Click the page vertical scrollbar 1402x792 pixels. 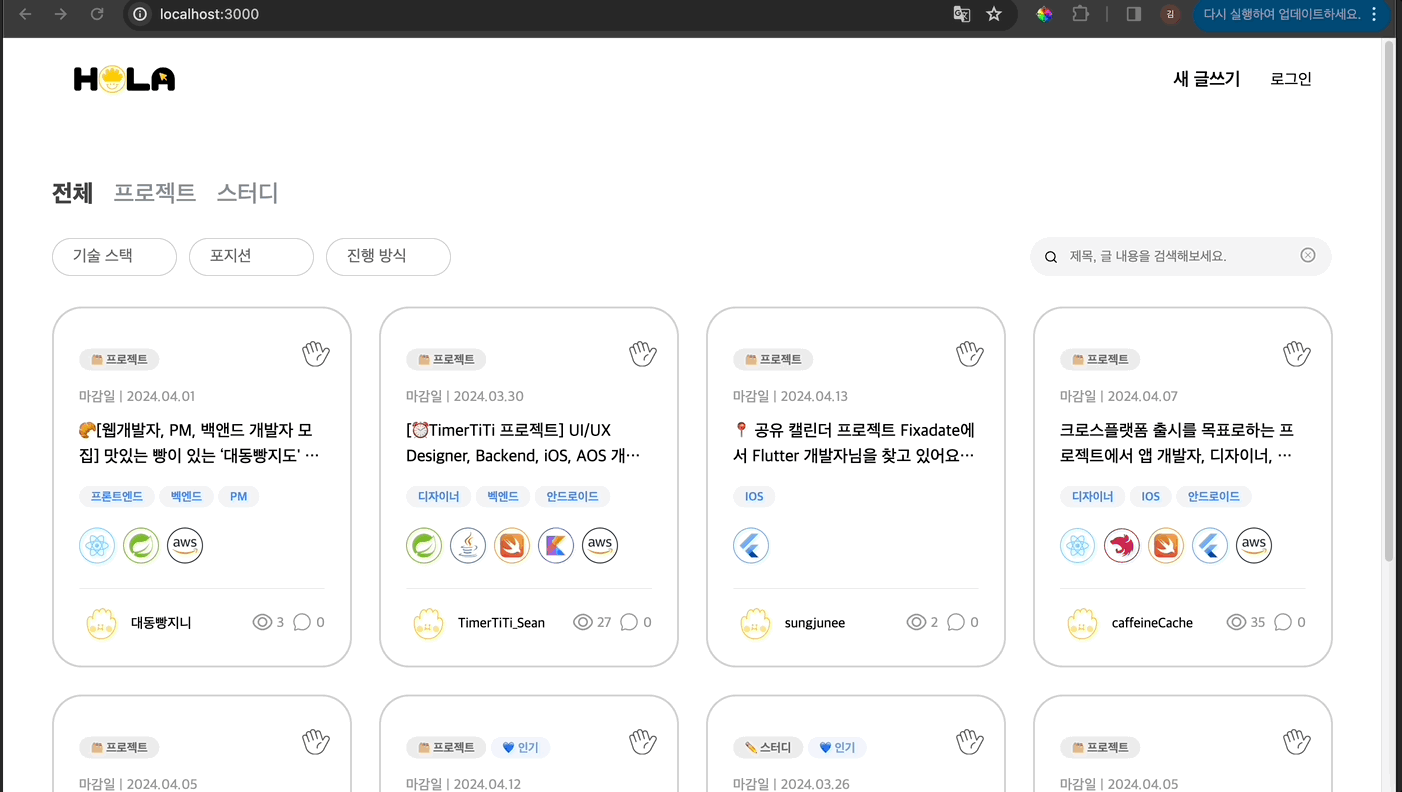1388,300
